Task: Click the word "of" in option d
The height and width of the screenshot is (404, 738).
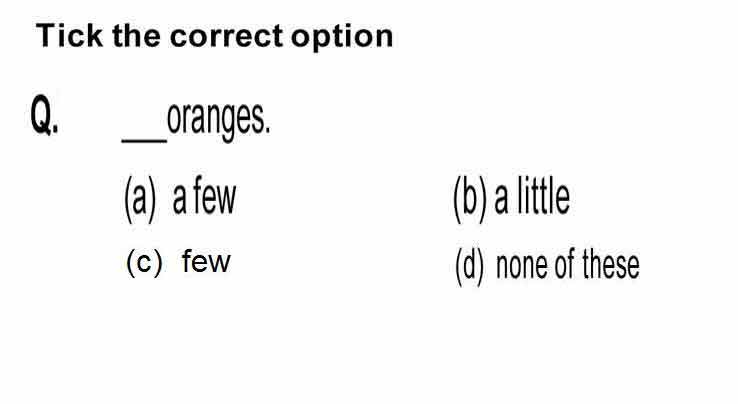Action: tap(565, 265)
